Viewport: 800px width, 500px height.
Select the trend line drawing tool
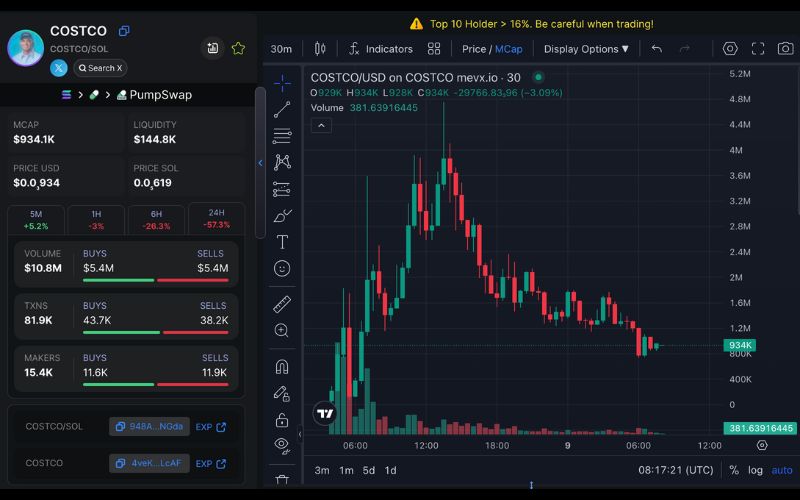pos(282,109)
